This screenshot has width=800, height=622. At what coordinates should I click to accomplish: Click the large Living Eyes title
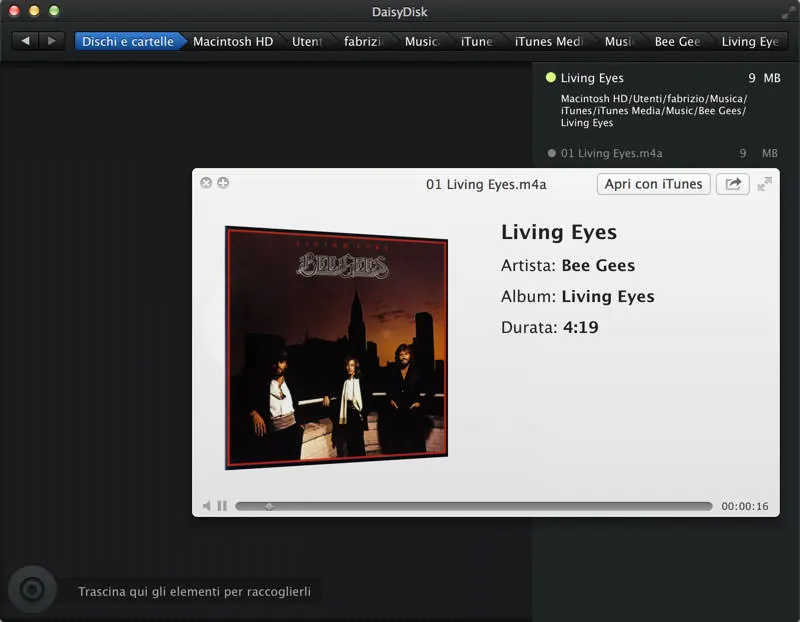coord(559,233)
